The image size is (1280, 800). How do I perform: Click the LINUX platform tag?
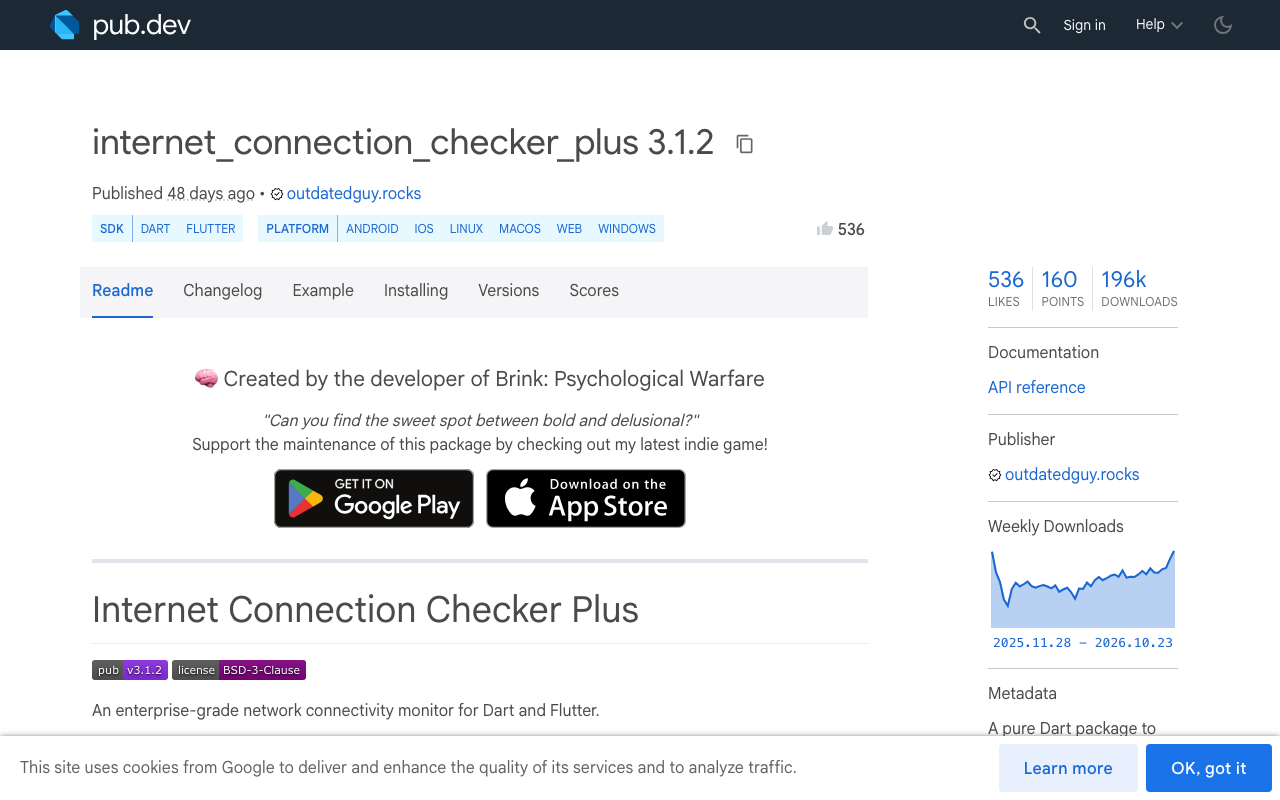466,229
